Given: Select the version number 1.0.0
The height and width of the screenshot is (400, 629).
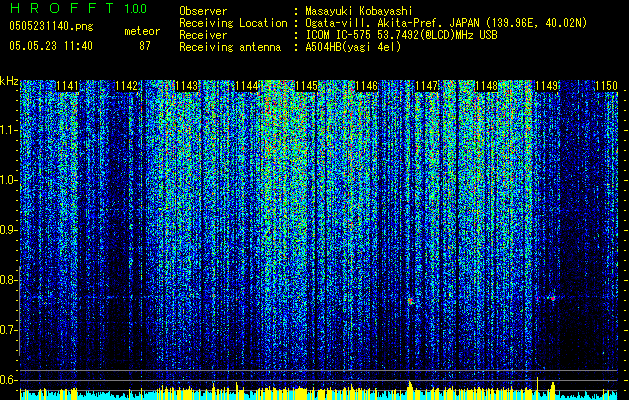Looking at the screenshot, I should [135, 8].
